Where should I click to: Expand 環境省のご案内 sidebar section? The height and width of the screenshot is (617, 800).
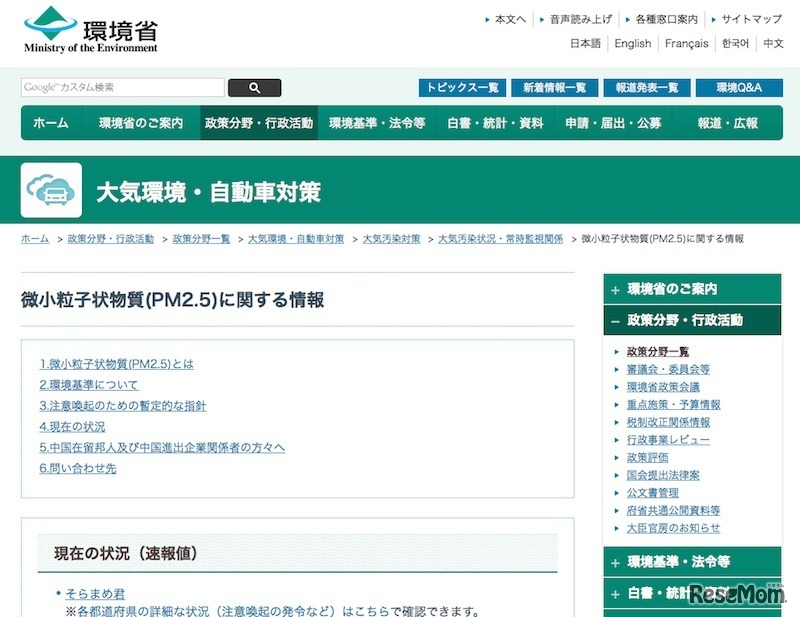coord(692,289)
